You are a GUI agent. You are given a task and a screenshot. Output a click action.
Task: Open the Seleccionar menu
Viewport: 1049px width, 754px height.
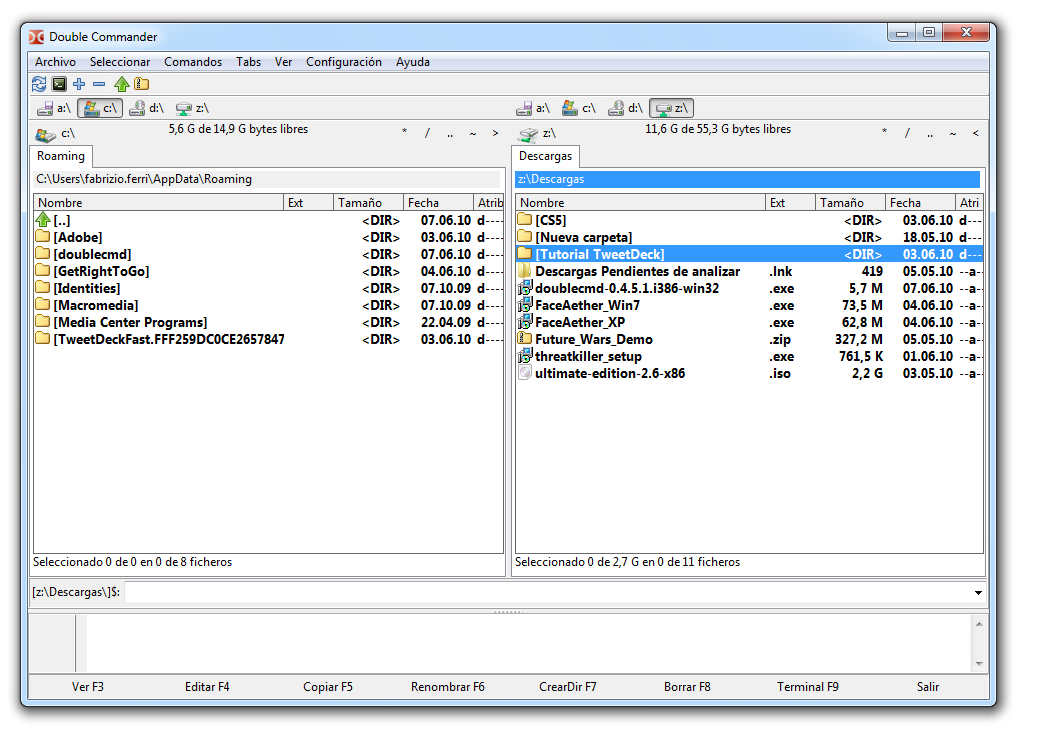click(120, 62)
